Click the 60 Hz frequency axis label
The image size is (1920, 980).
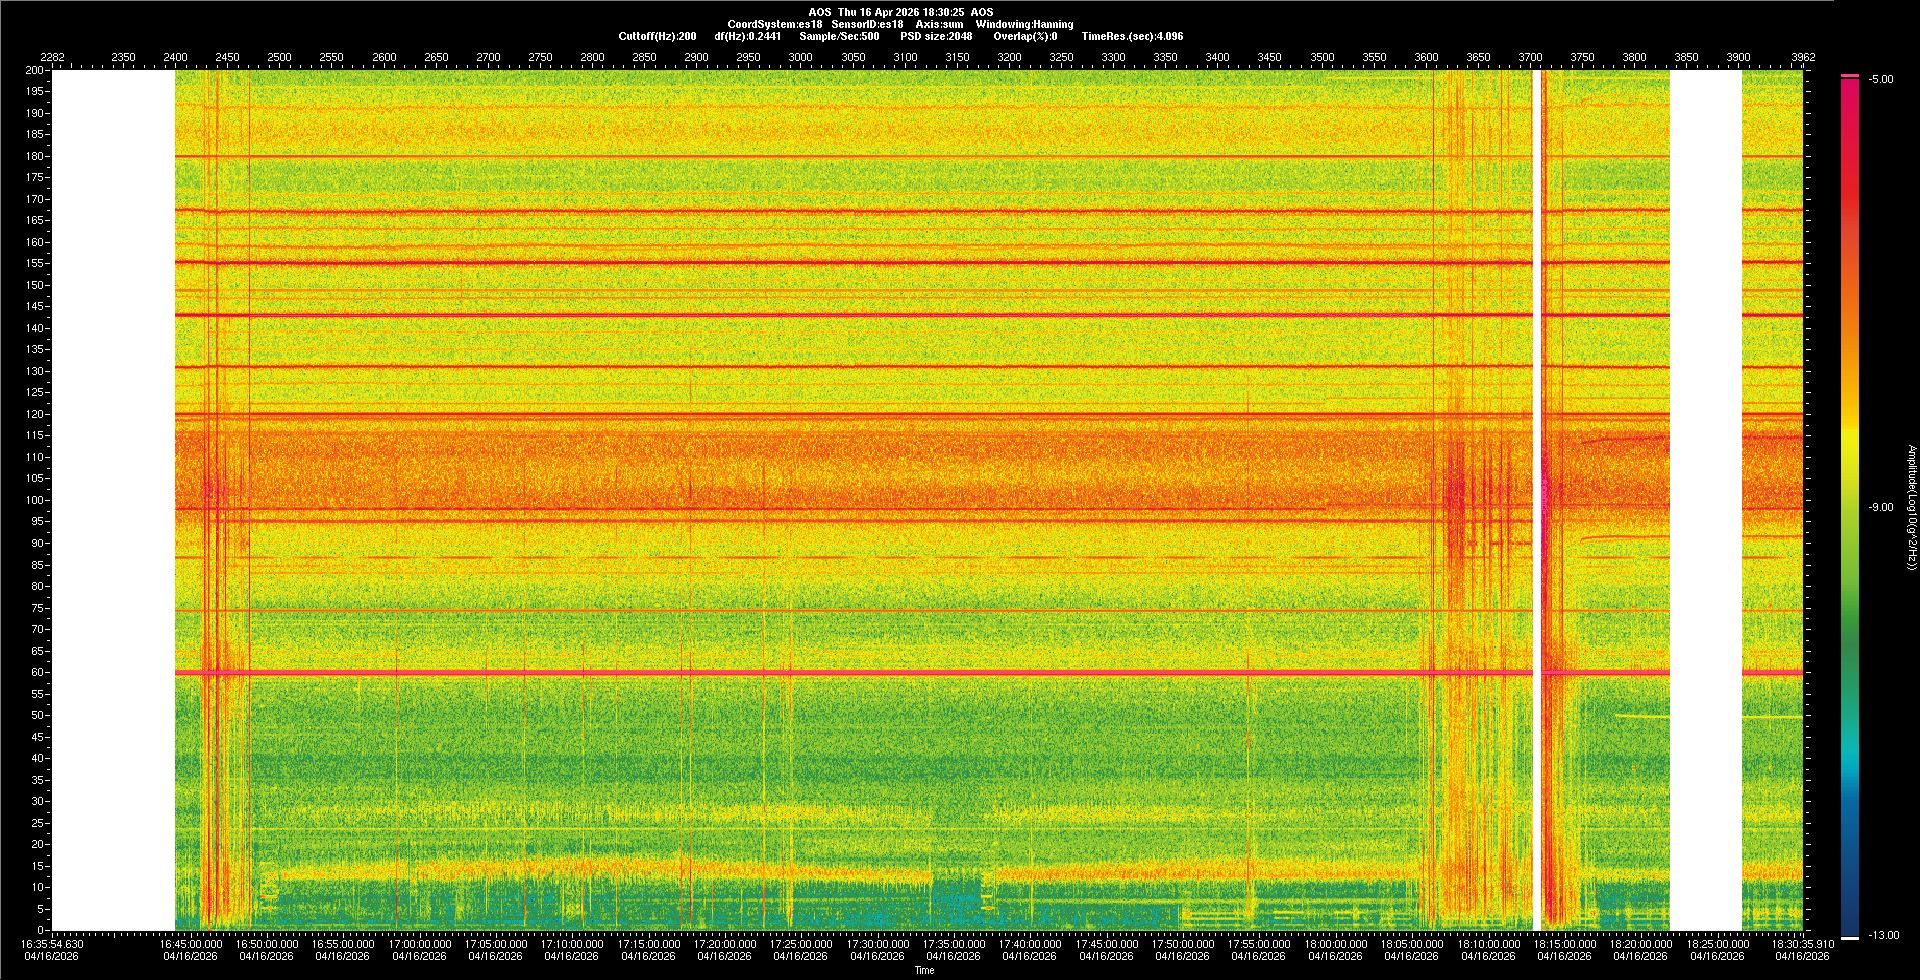(x=37, y=673)
